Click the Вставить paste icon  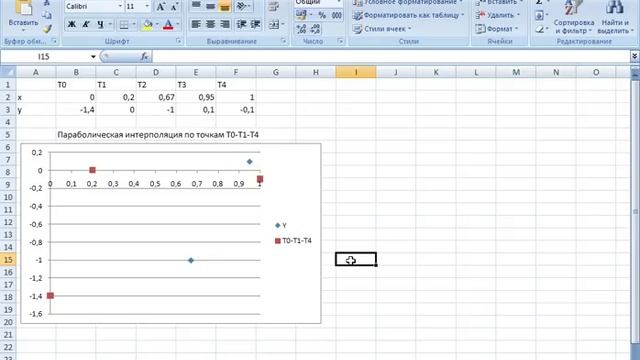coord(23,8)
